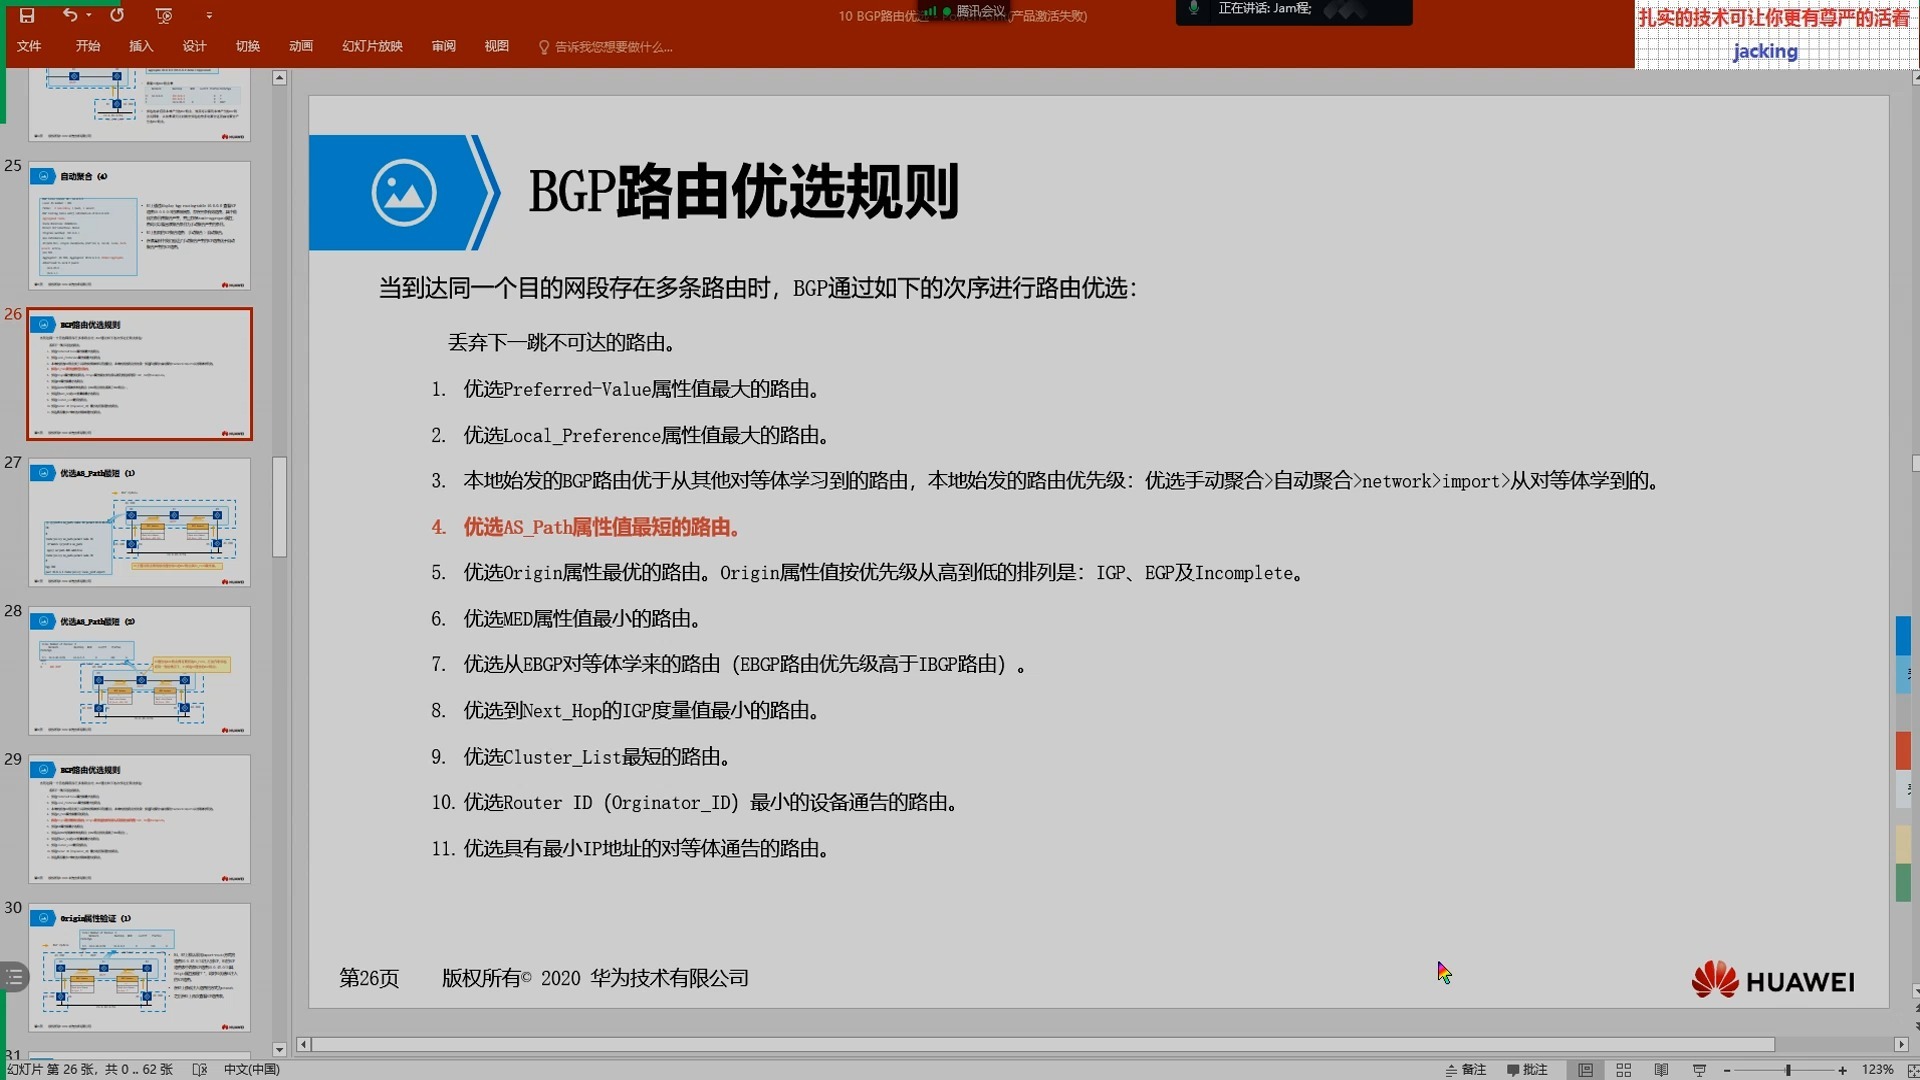Click the lightbulb icon beside the search box
The width and height of the screenshot is (1920, 1080).
point(544,47)
